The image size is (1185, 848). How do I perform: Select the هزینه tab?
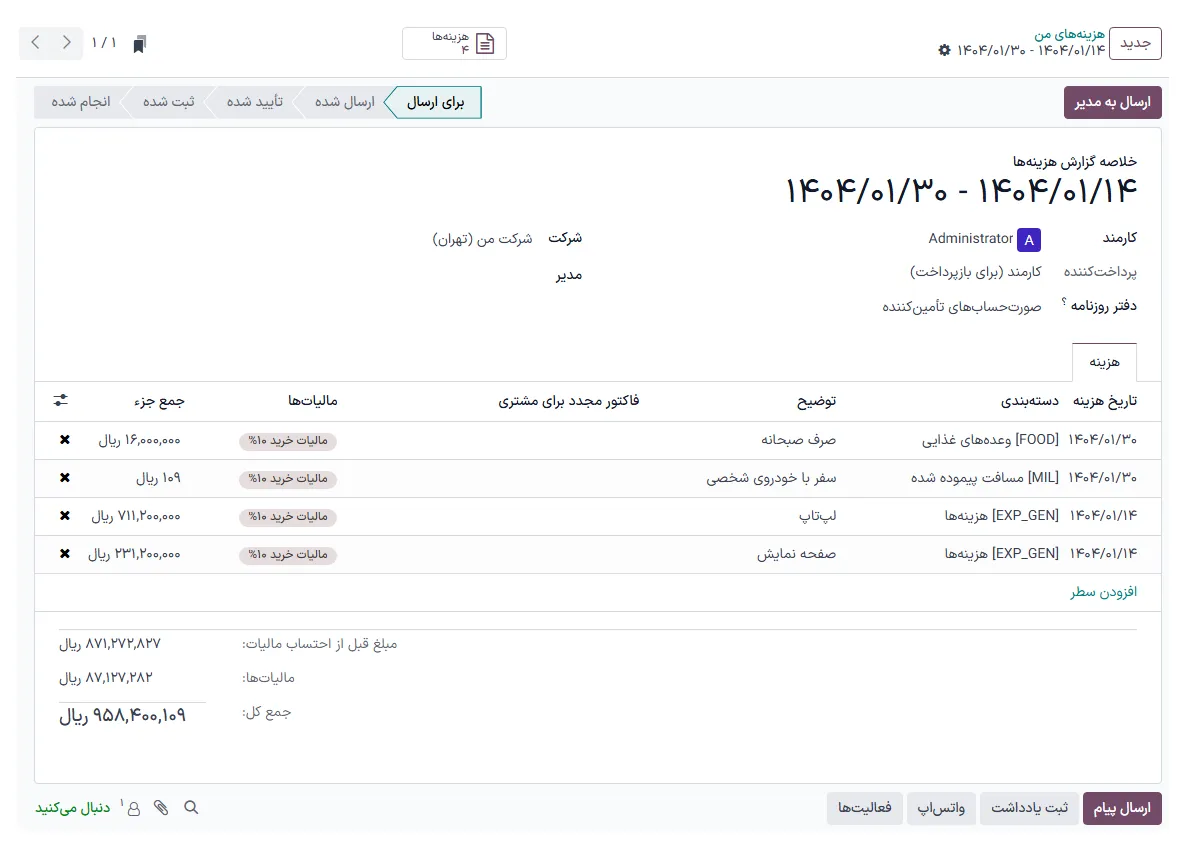pos(1104,362)
